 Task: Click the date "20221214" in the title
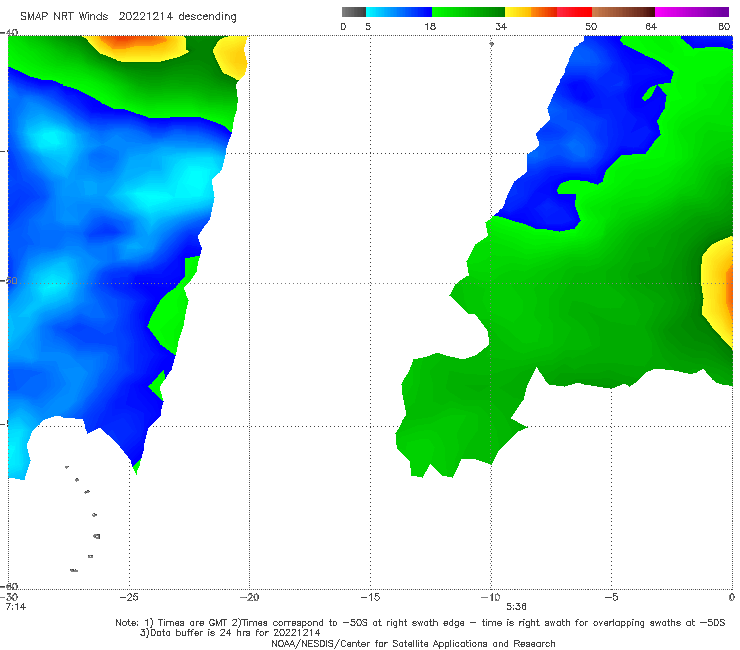145,16
